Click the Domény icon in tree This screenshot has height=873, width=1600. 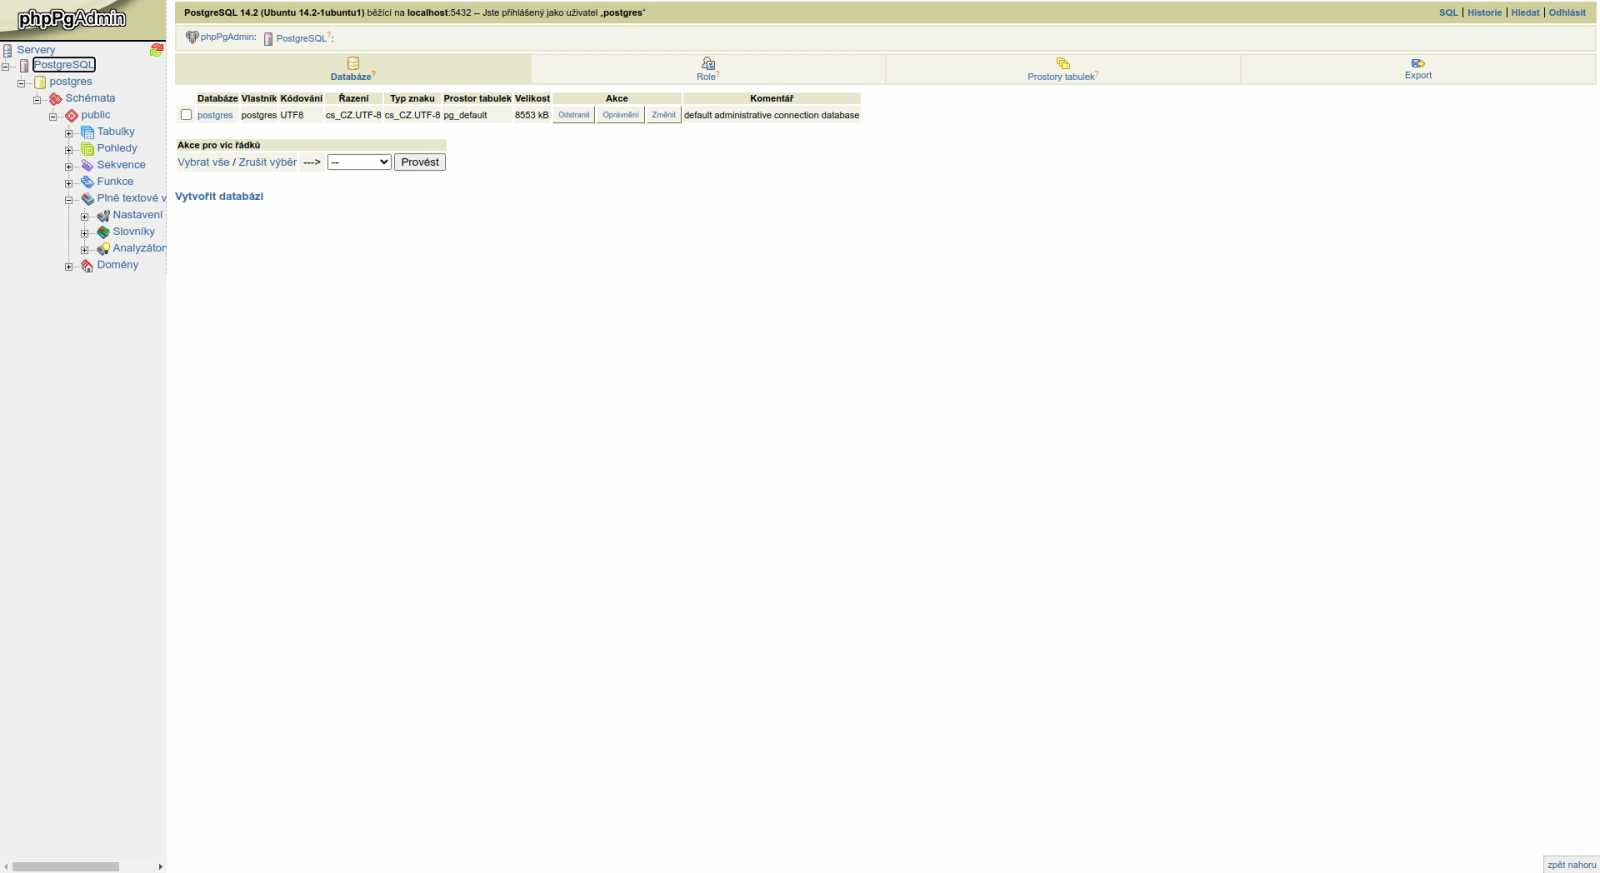click(x=88, y=265)
